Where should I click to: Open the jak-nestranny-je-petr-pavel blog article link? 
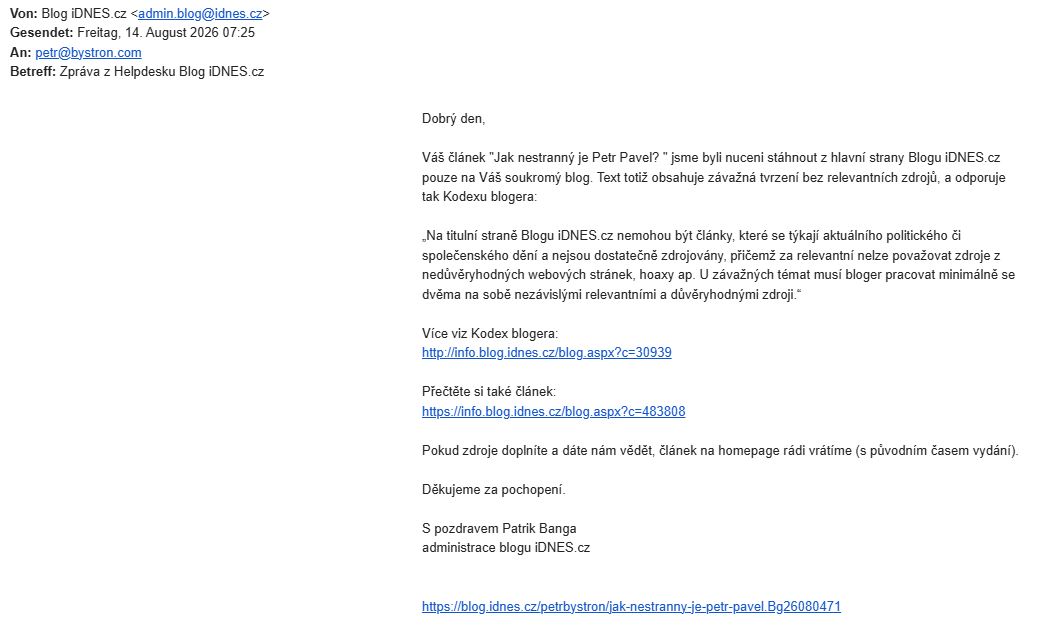[631, 606]
